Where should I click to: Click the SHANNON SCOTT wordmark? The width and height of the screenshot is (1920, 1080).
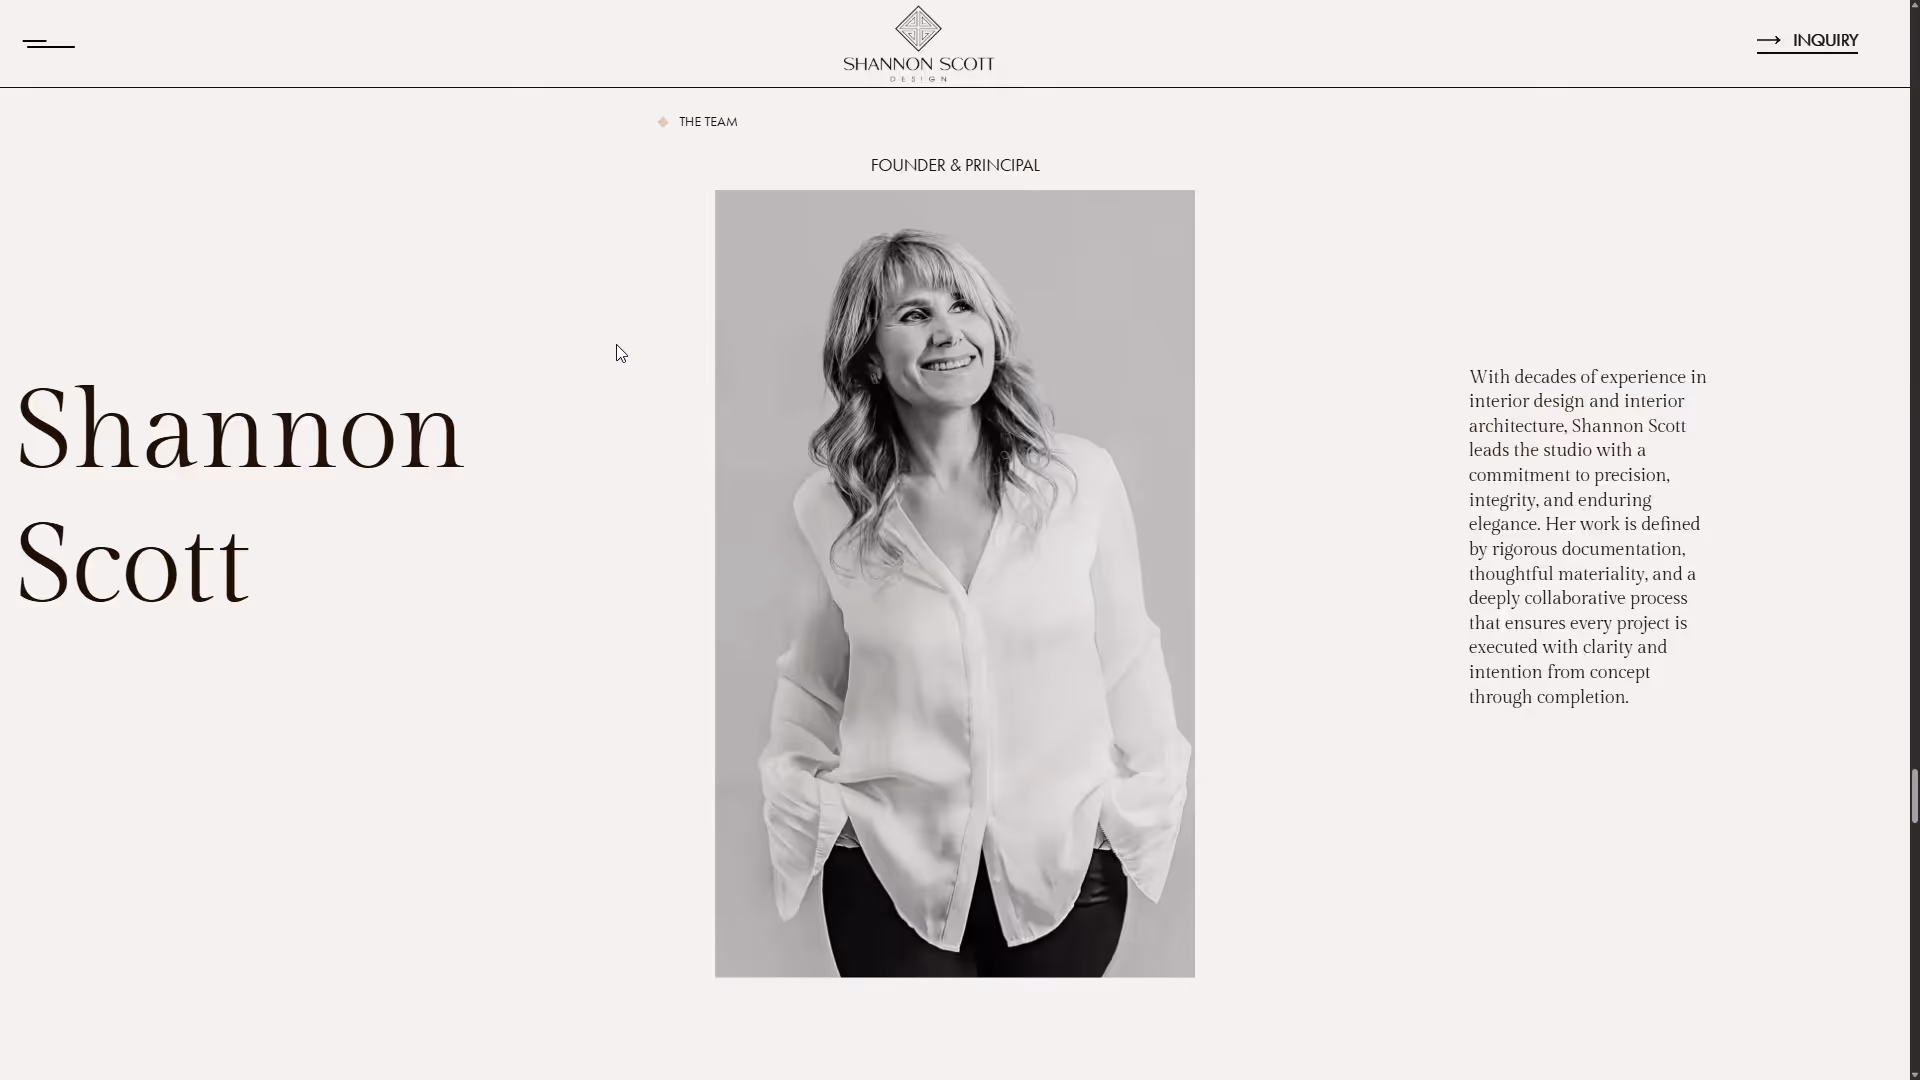pos(918,64)
